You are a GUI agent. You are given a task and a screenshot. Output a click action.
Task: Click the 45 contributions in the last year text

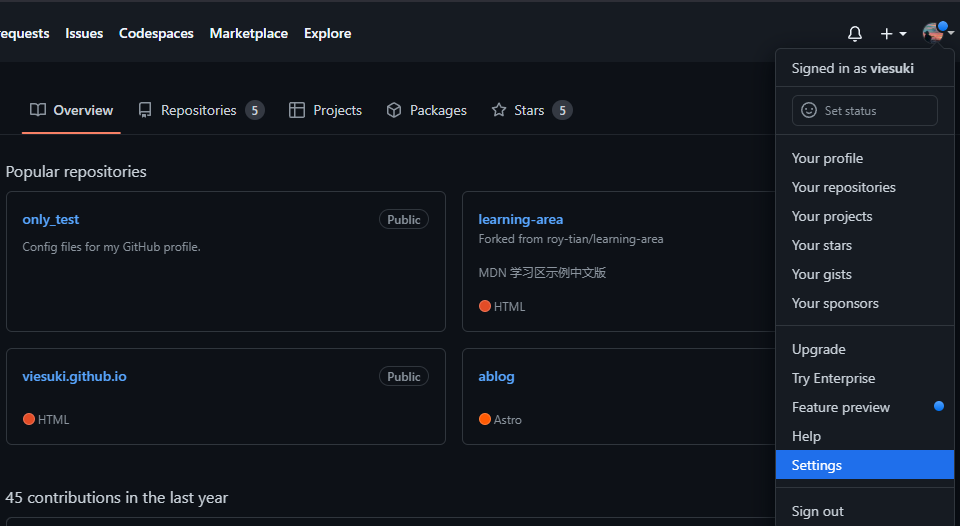116,497
